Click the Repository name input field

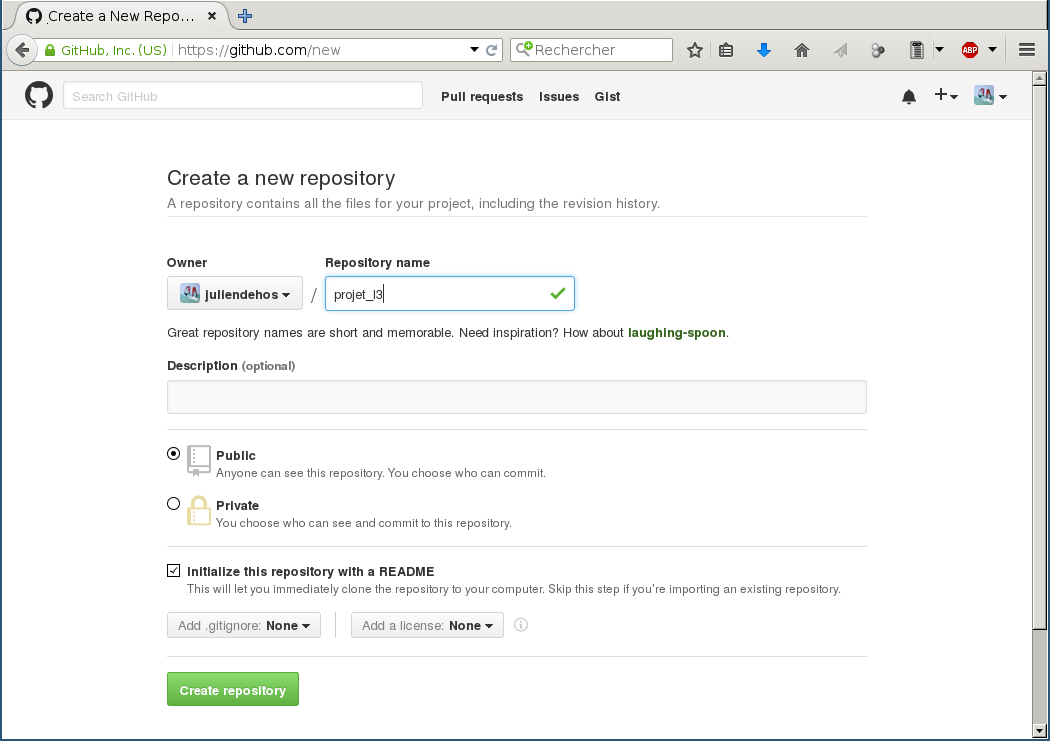pyautogui.click(x=450, y=293)
